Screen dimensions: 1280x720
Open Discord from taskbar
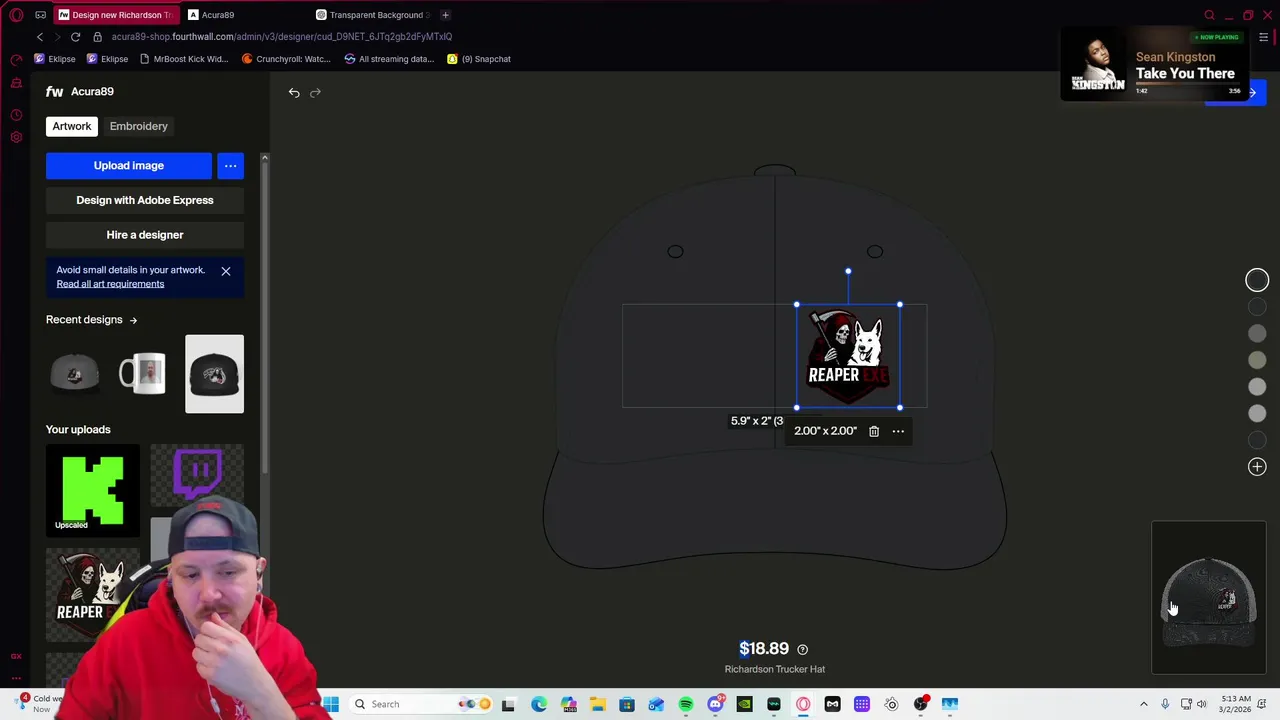click(715, 704)
